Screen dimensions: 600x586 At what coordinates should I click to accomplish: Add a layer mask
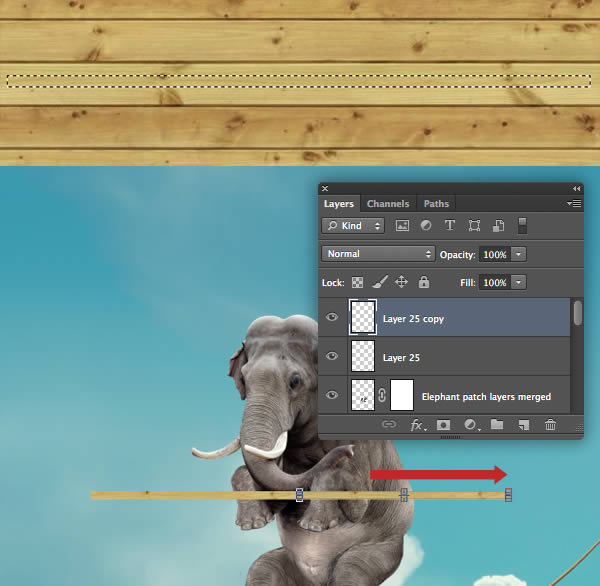coord(443,425)
